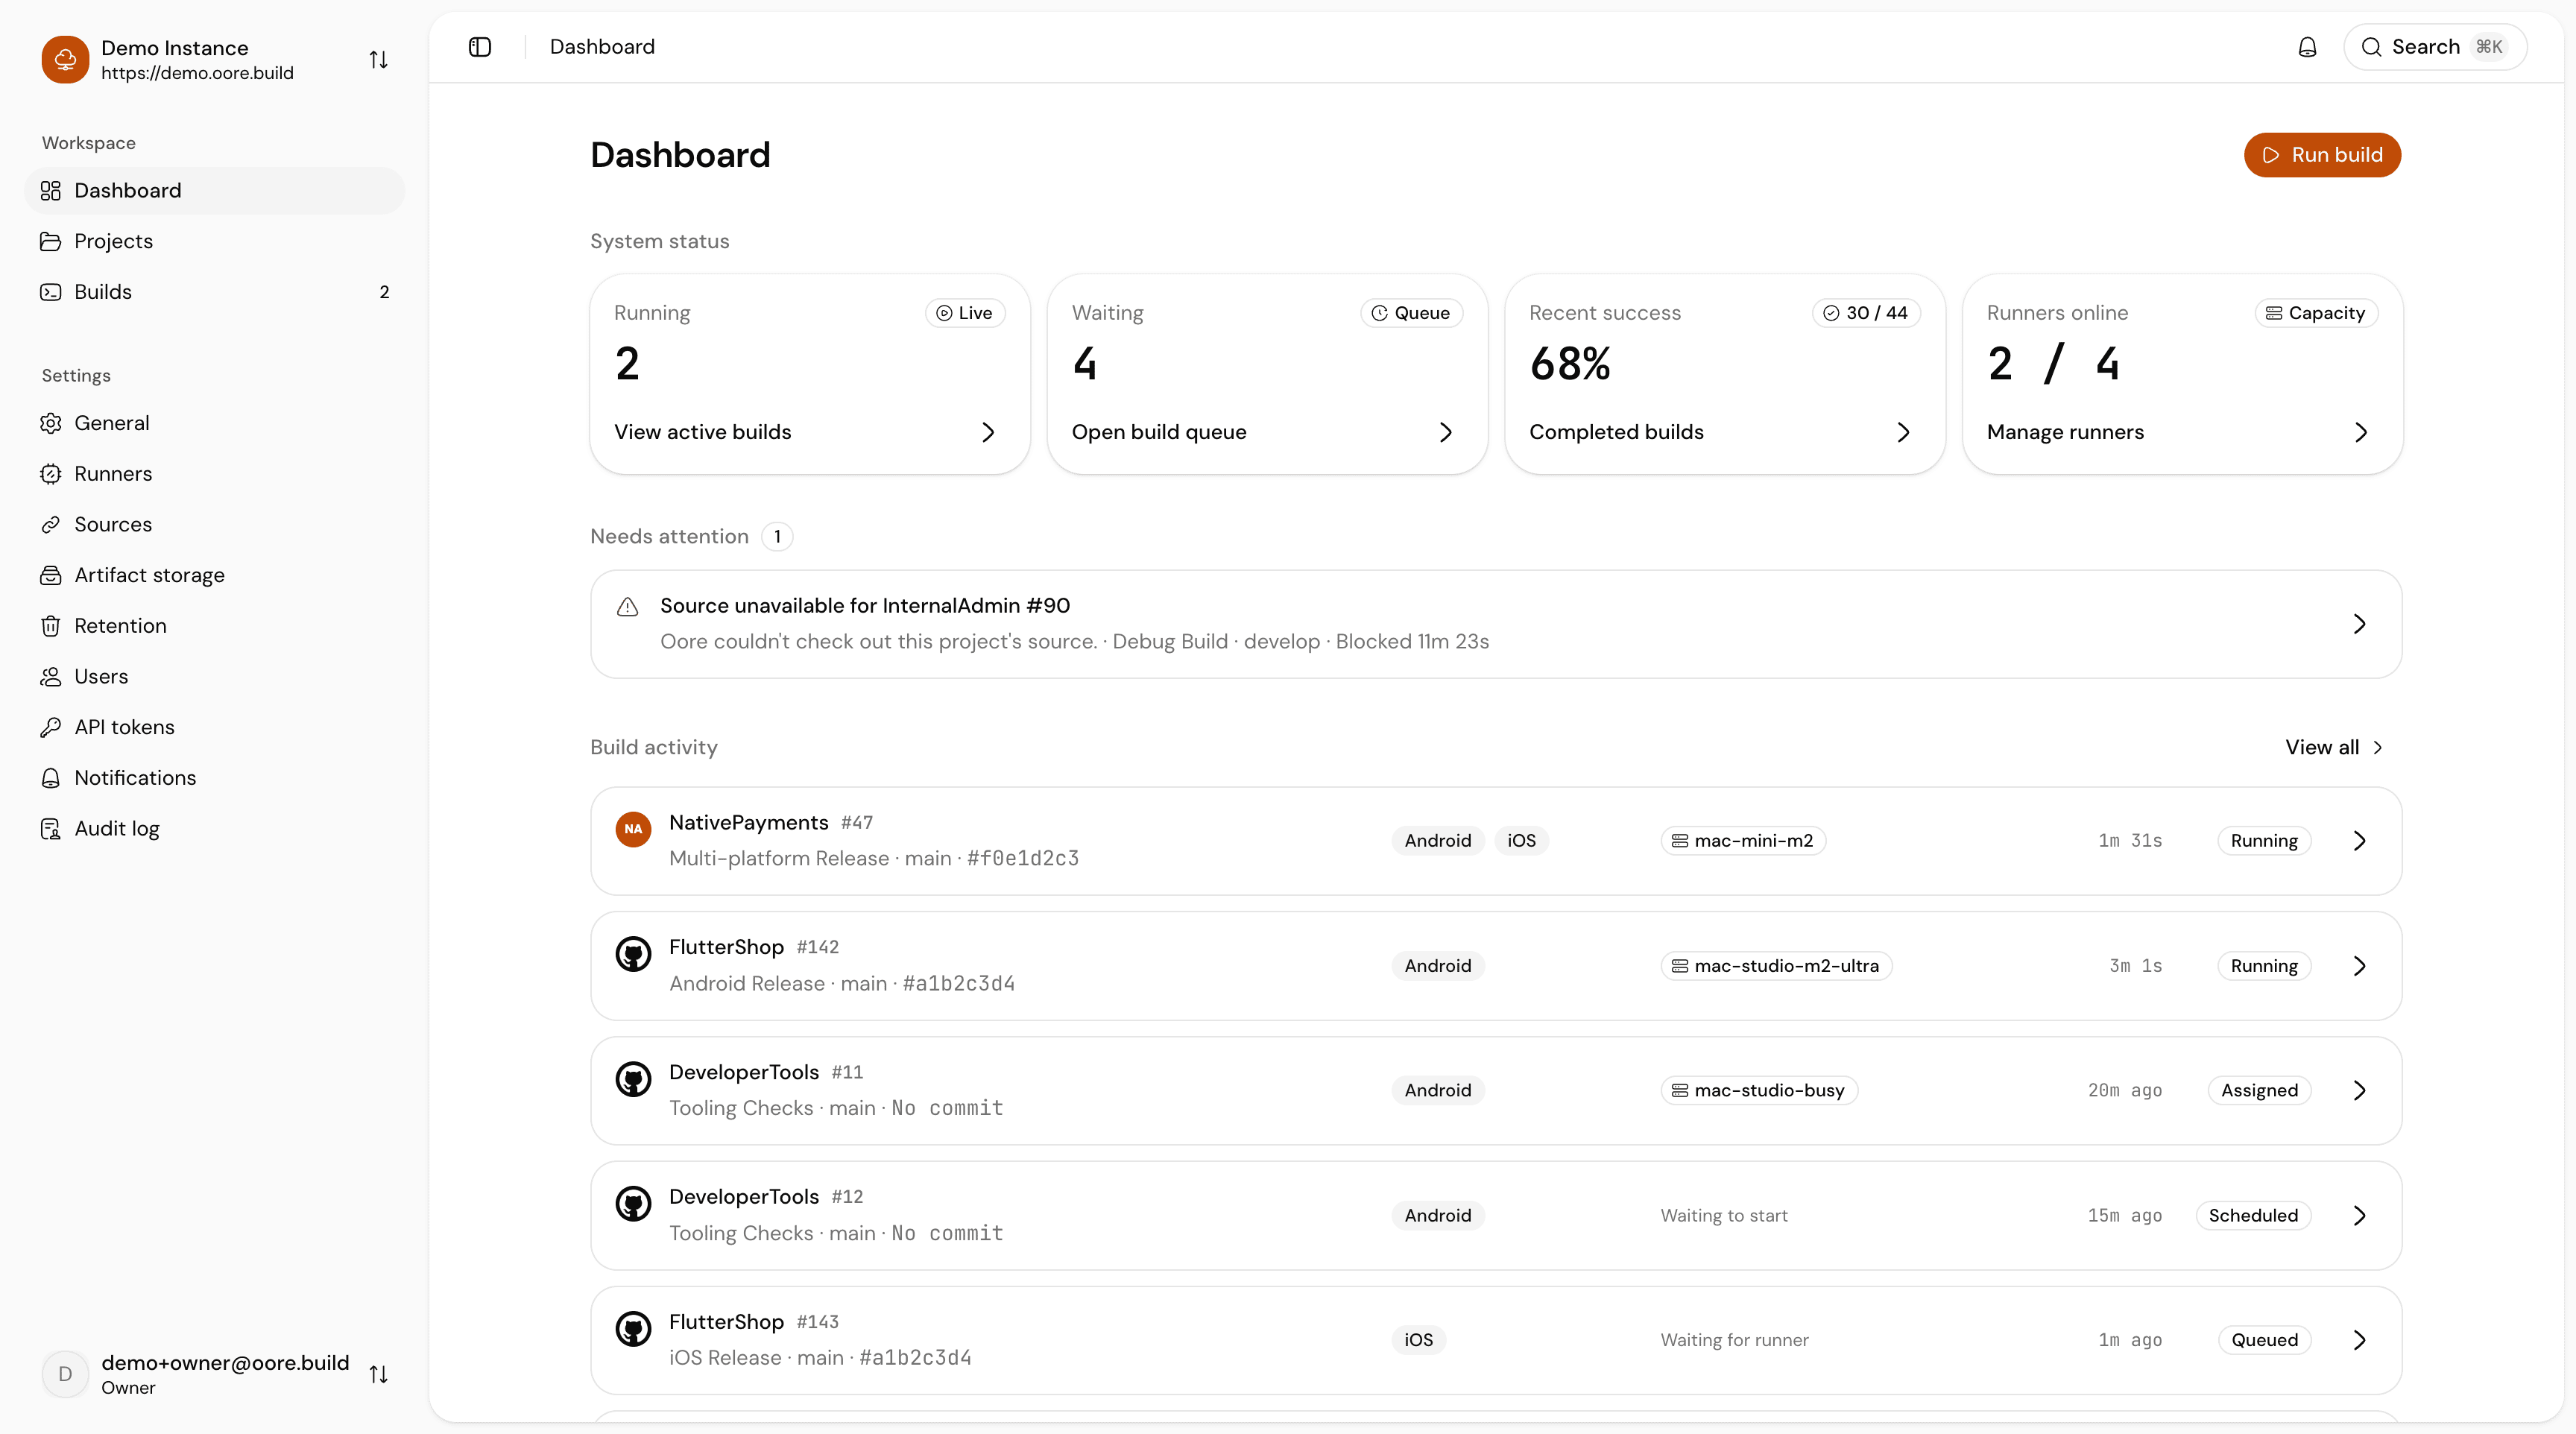Open the account menu arrows for demo+owner
2576x1434 pixels.
(x=378, y=1374)
